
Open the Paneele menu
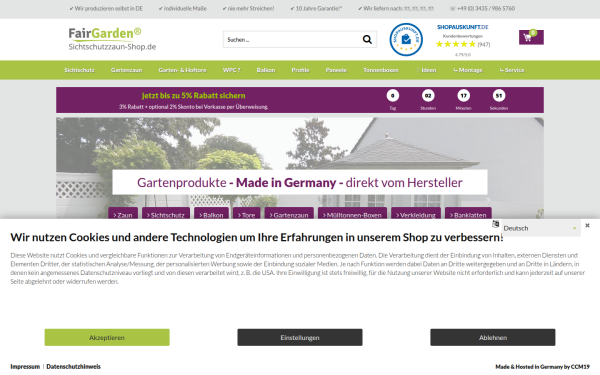(x=336, y=70)
